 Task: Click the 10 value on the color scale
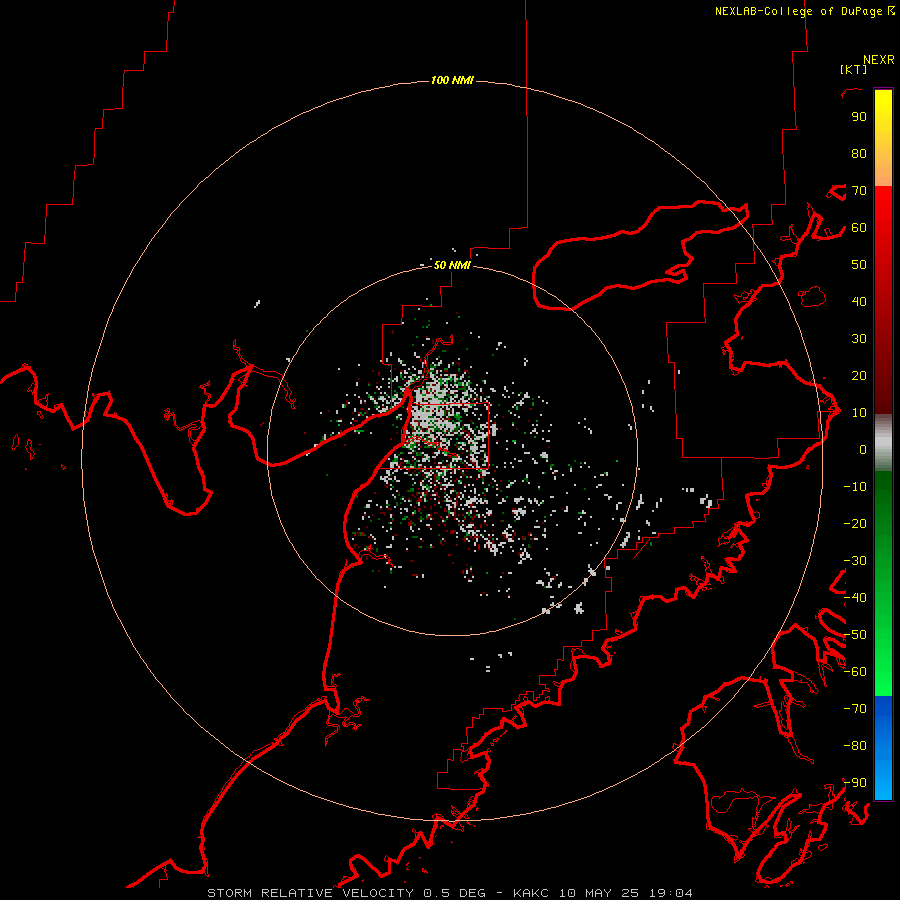(x=859, y=413)
